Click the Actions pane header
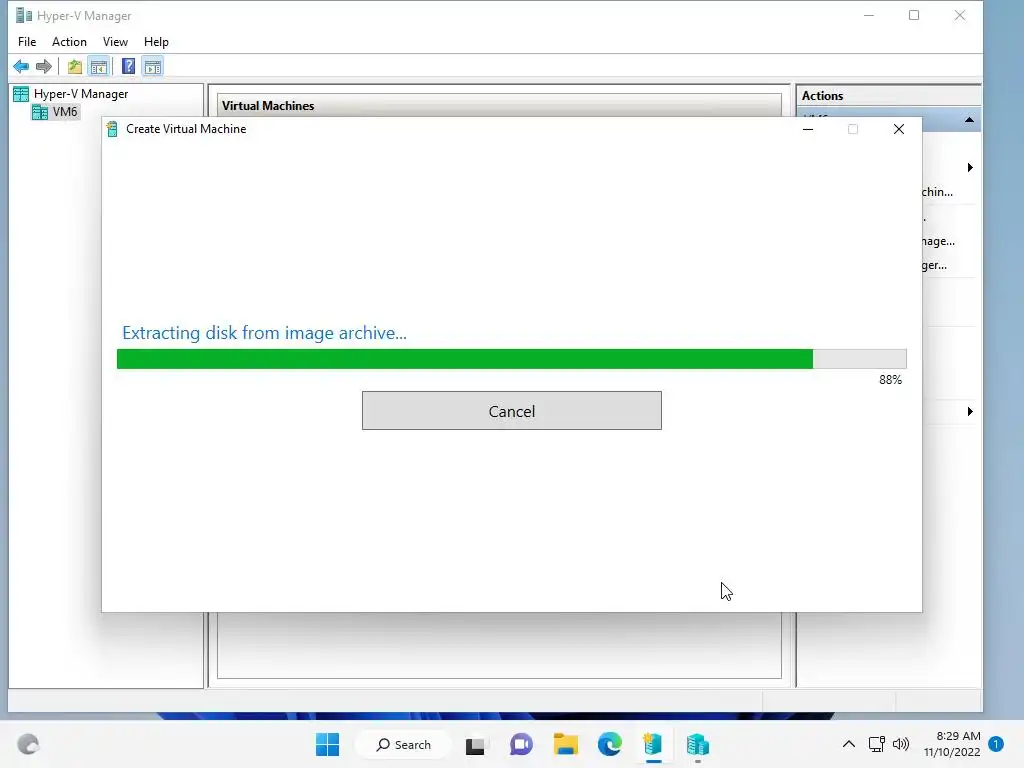The image size is (1024, 768). click(x=888, y=96)
